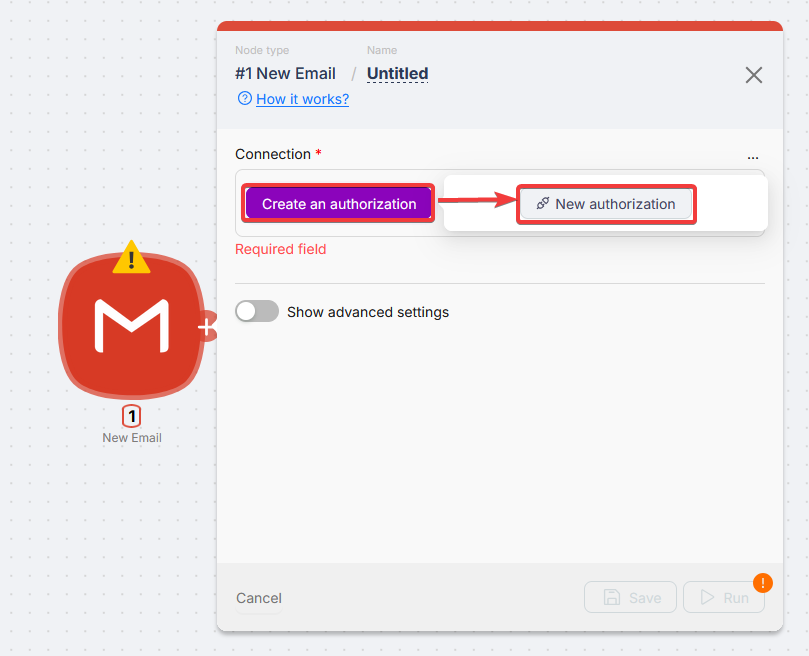Click the chain link icon in New authorization
The height and width of the screenshot is (656, 809).
pos(542,204)
